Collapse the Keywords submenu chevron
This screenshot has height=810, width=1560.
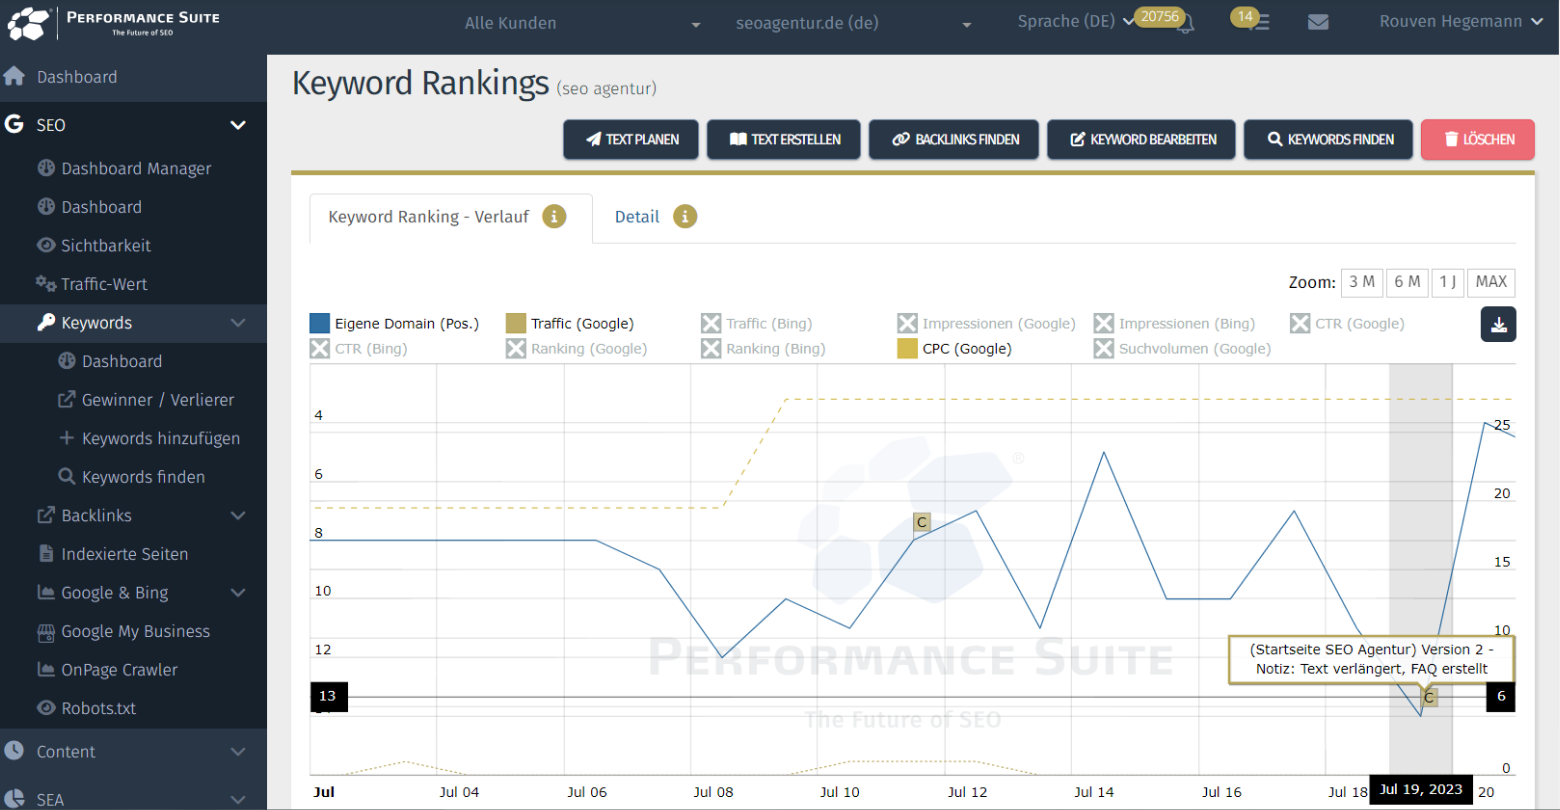tap(238, 322)
